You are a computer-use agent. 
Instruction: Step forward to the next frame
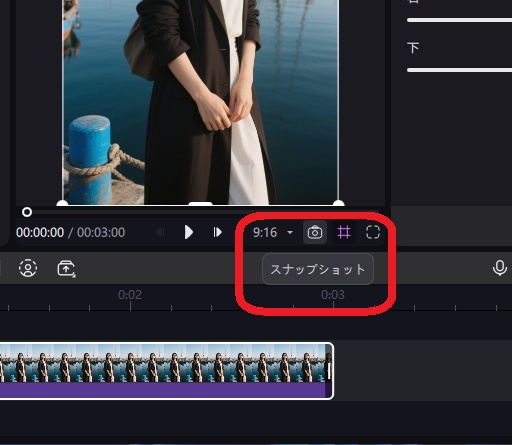point(217,232)
